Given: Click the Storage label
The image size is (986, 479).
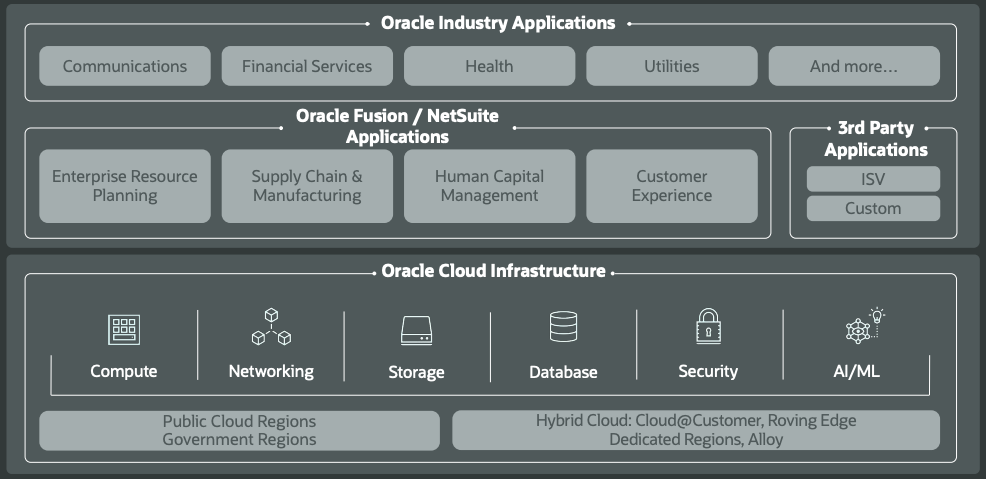Looking at the screenshot, I should click(x=416, y=372).
